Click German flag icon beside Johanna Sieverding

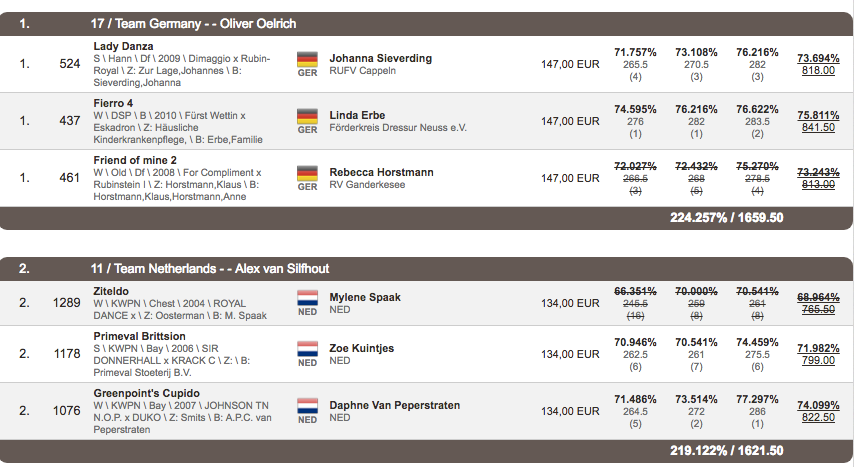coord(307,59)
